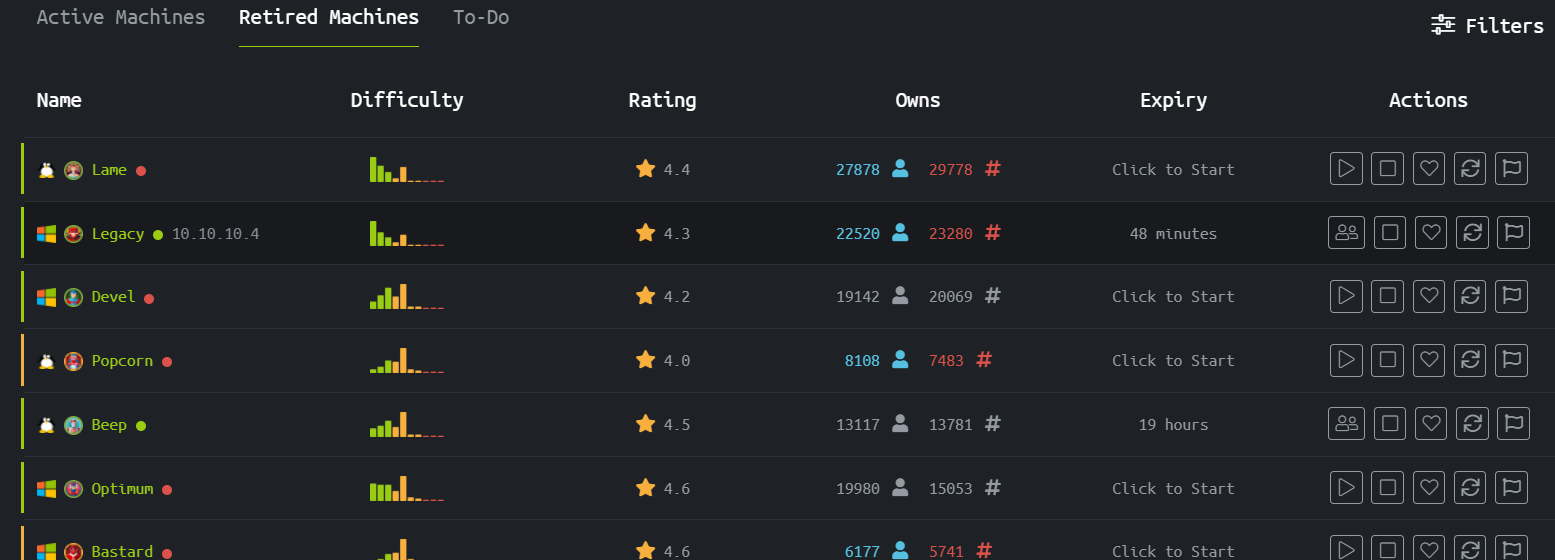
Task: Favorite the Optimum machine
Action: pos(1430,488)
